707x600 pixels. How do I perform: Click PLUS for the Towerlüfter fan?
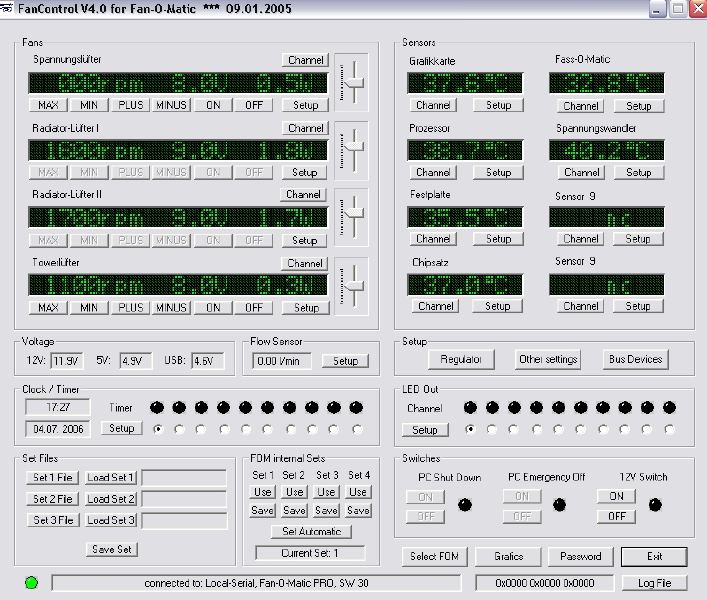coord(130,308)
